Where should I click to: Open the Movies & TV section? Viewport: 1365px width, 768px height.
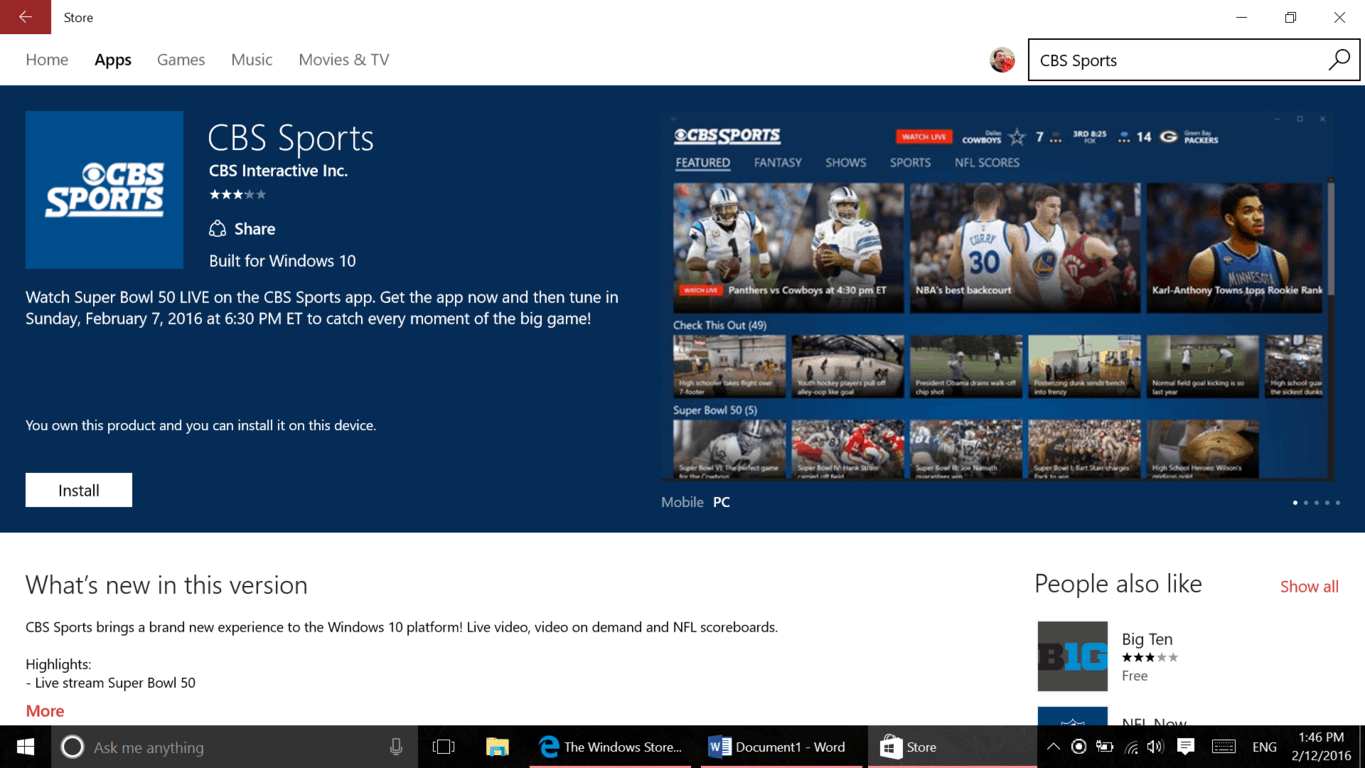[343, 59]
